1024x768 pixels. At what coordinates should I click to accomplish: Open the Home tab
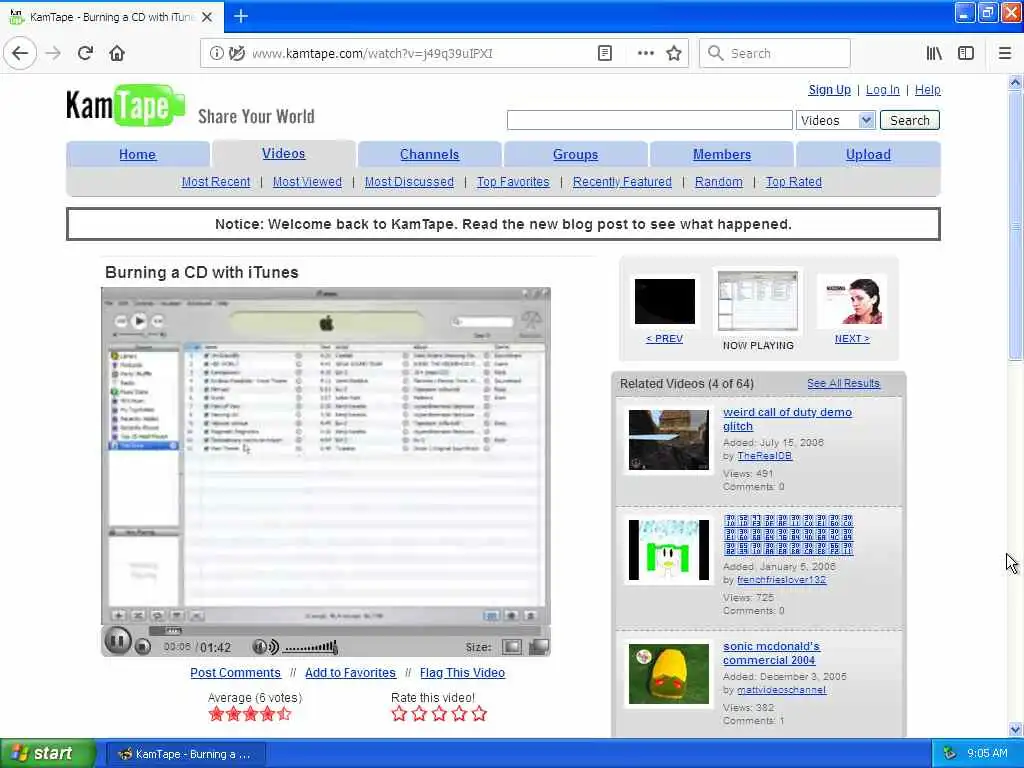pyautogui.click(x=137, y=154)
